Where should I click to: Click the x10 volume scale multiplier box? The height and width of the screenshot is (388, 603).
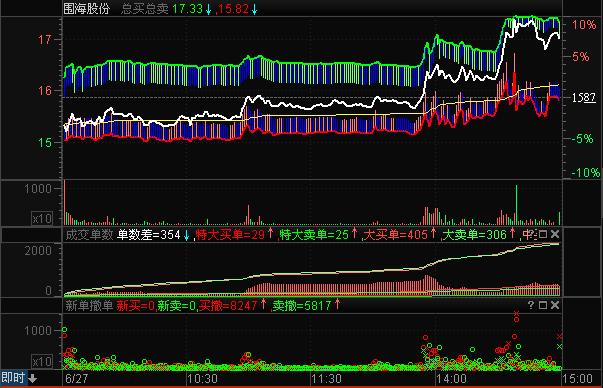pyautogui.click(x=42, y=219)
